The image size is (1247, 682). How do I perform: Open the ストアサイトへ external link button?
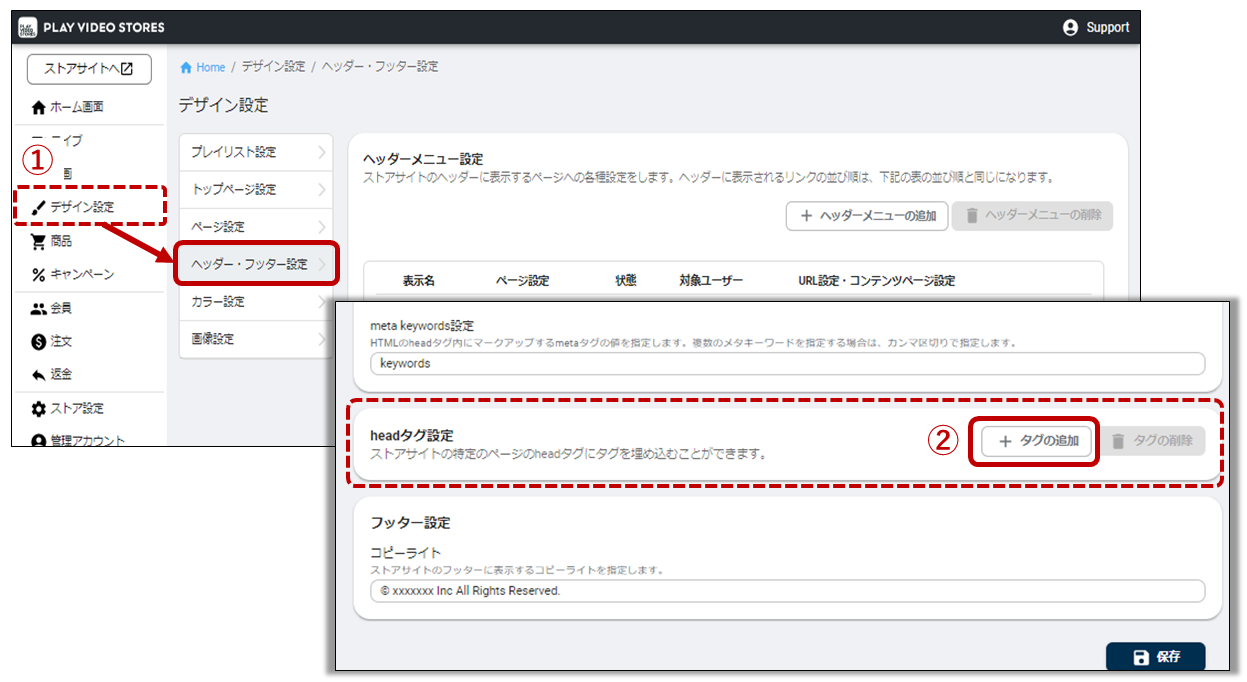(89, 69)
